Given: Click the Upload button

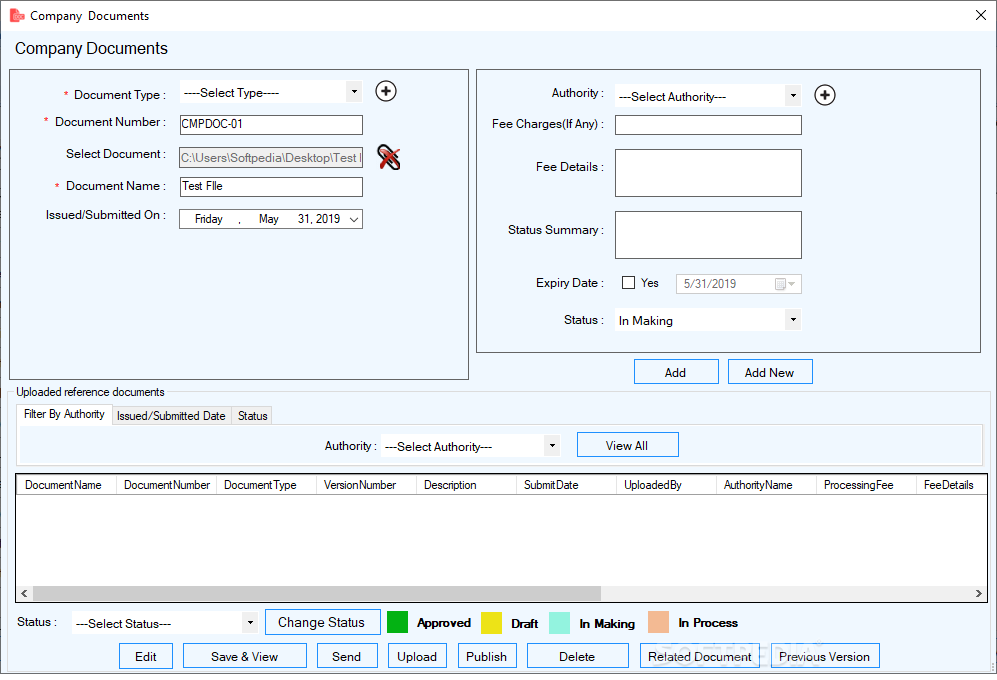Looking at the screenshot, I should 417,656.
